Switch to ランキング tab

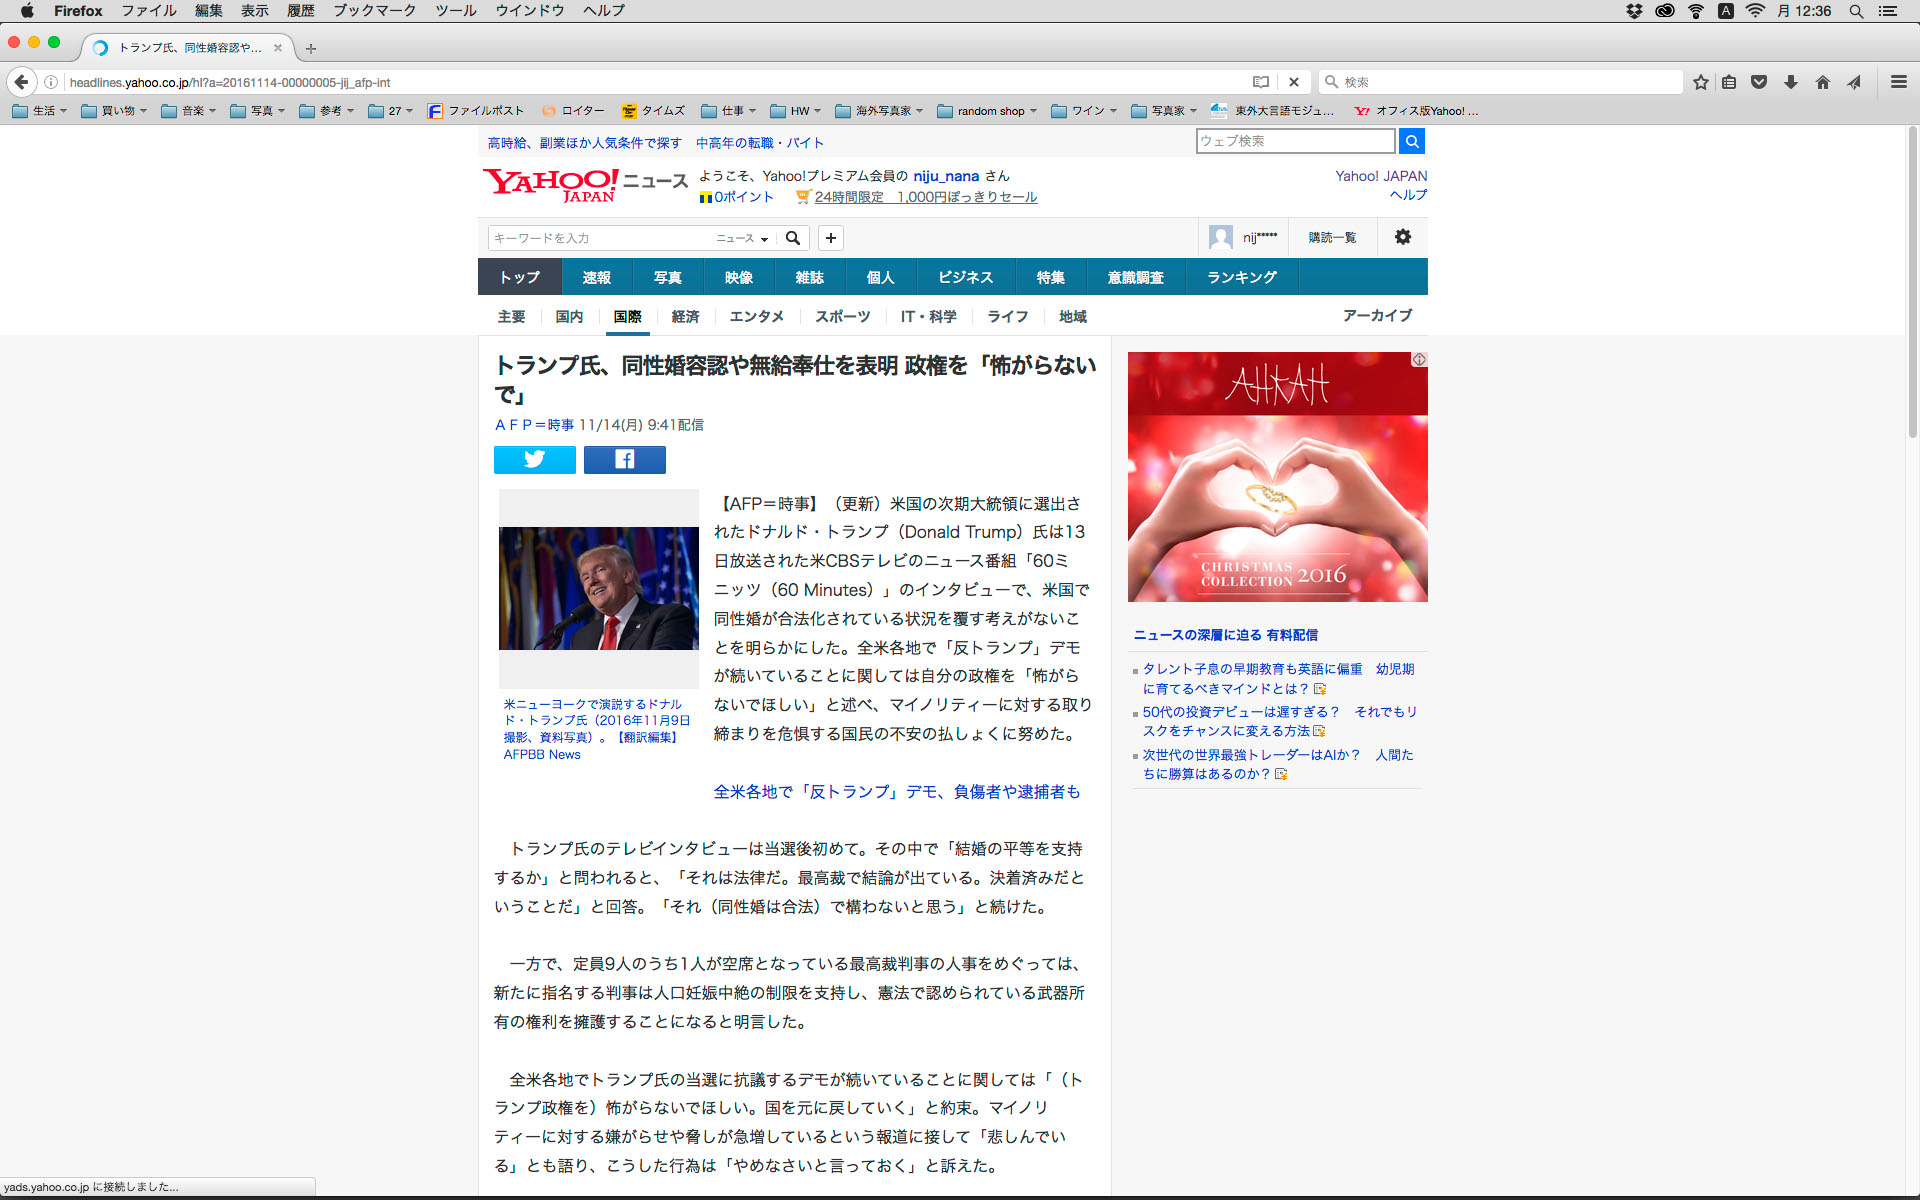[x=1241, y=277]
